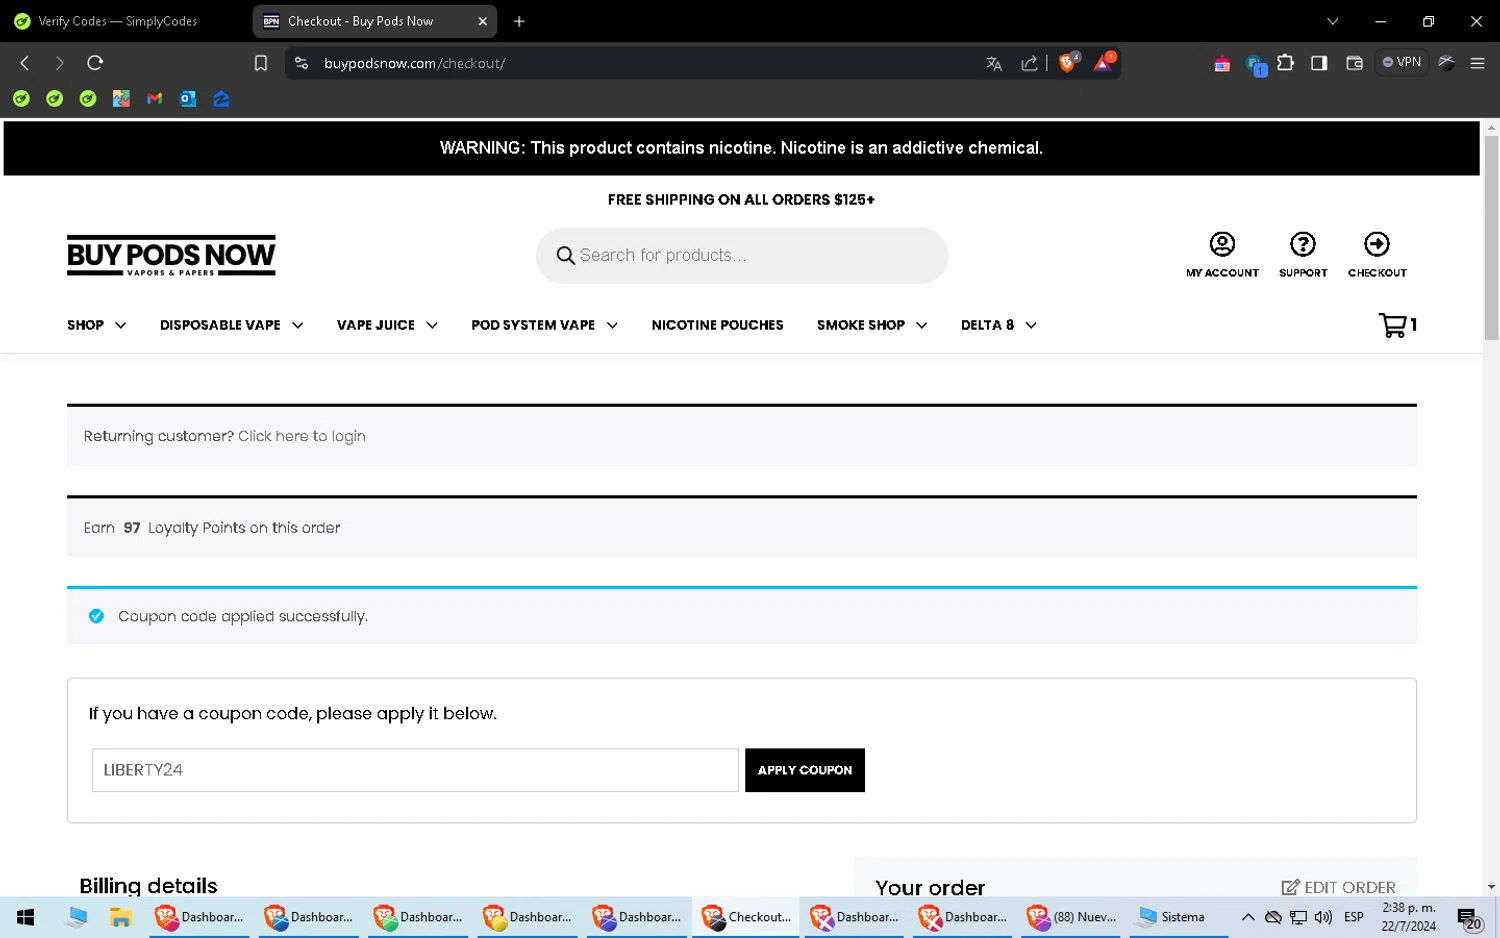Click the page vertical scrollbar thumb
Image resolution: width=1500 pixels, height=938 pixels.
1491,238
